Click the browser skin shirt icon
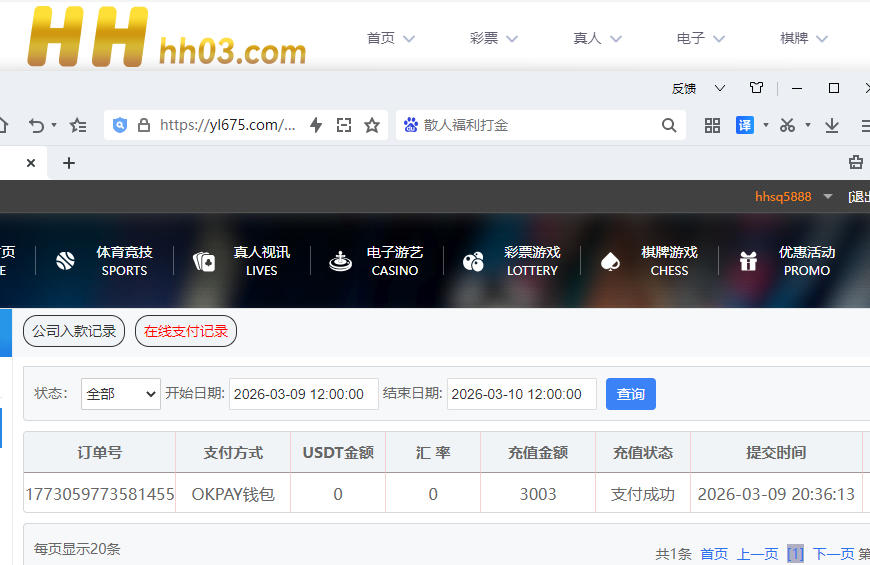Screen dimensions: 870x565 click(x=756, y=88)
